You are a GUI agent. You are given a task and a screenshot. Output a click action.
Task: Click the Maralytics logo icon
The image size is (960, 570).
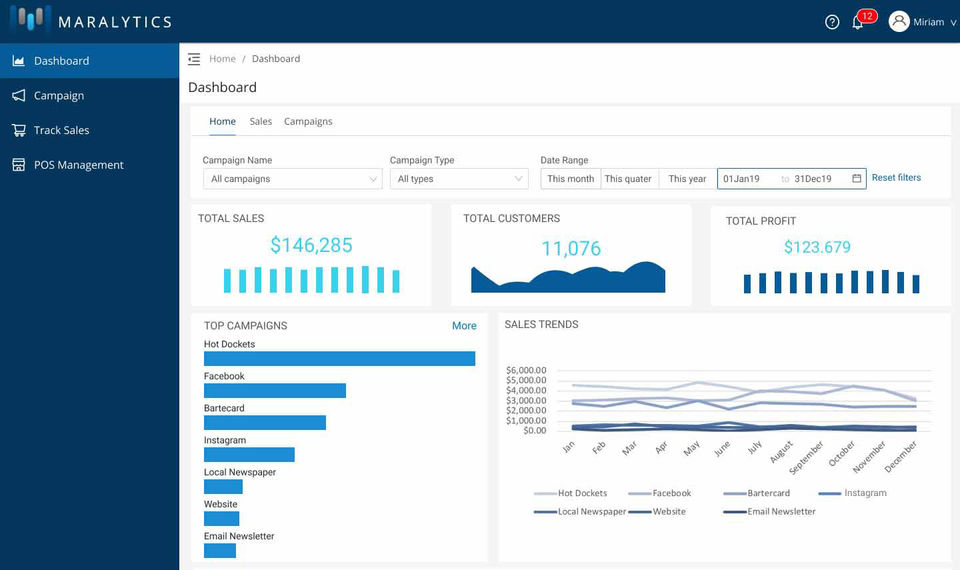(30, 20)
